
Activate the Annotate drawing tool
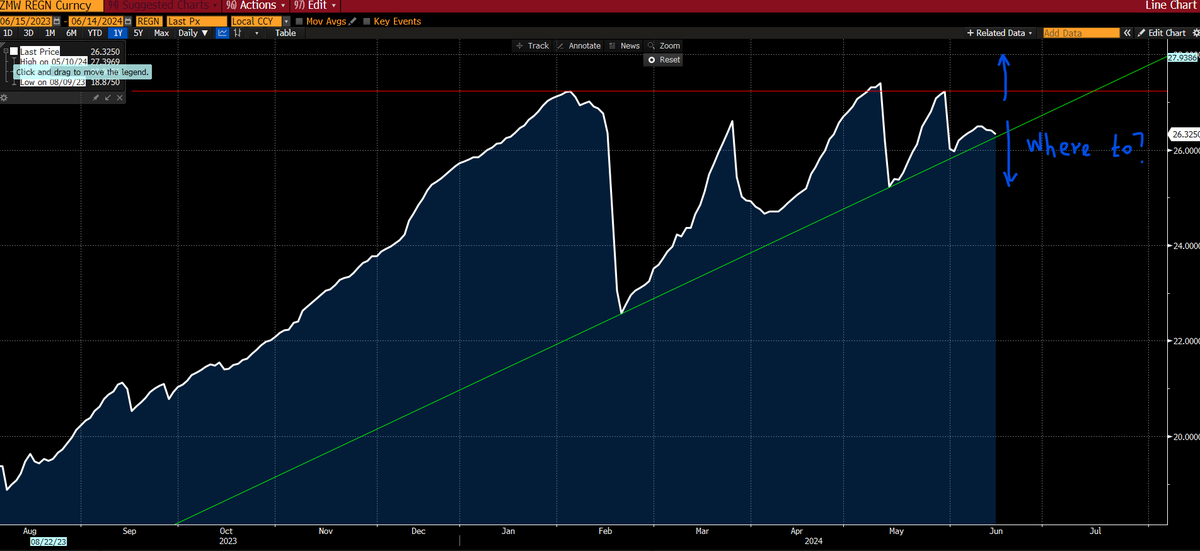click(x=579, y=46)
